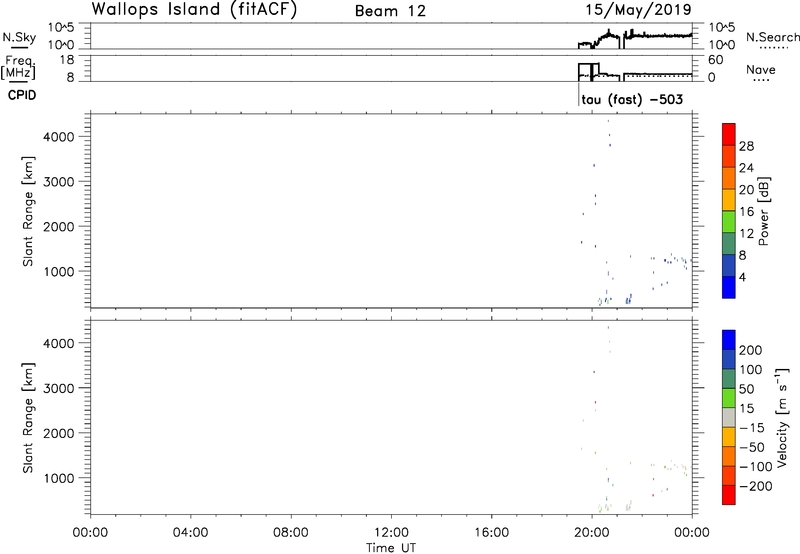Click the Slant Range title of velocity panel

click(x=28, y=418)
